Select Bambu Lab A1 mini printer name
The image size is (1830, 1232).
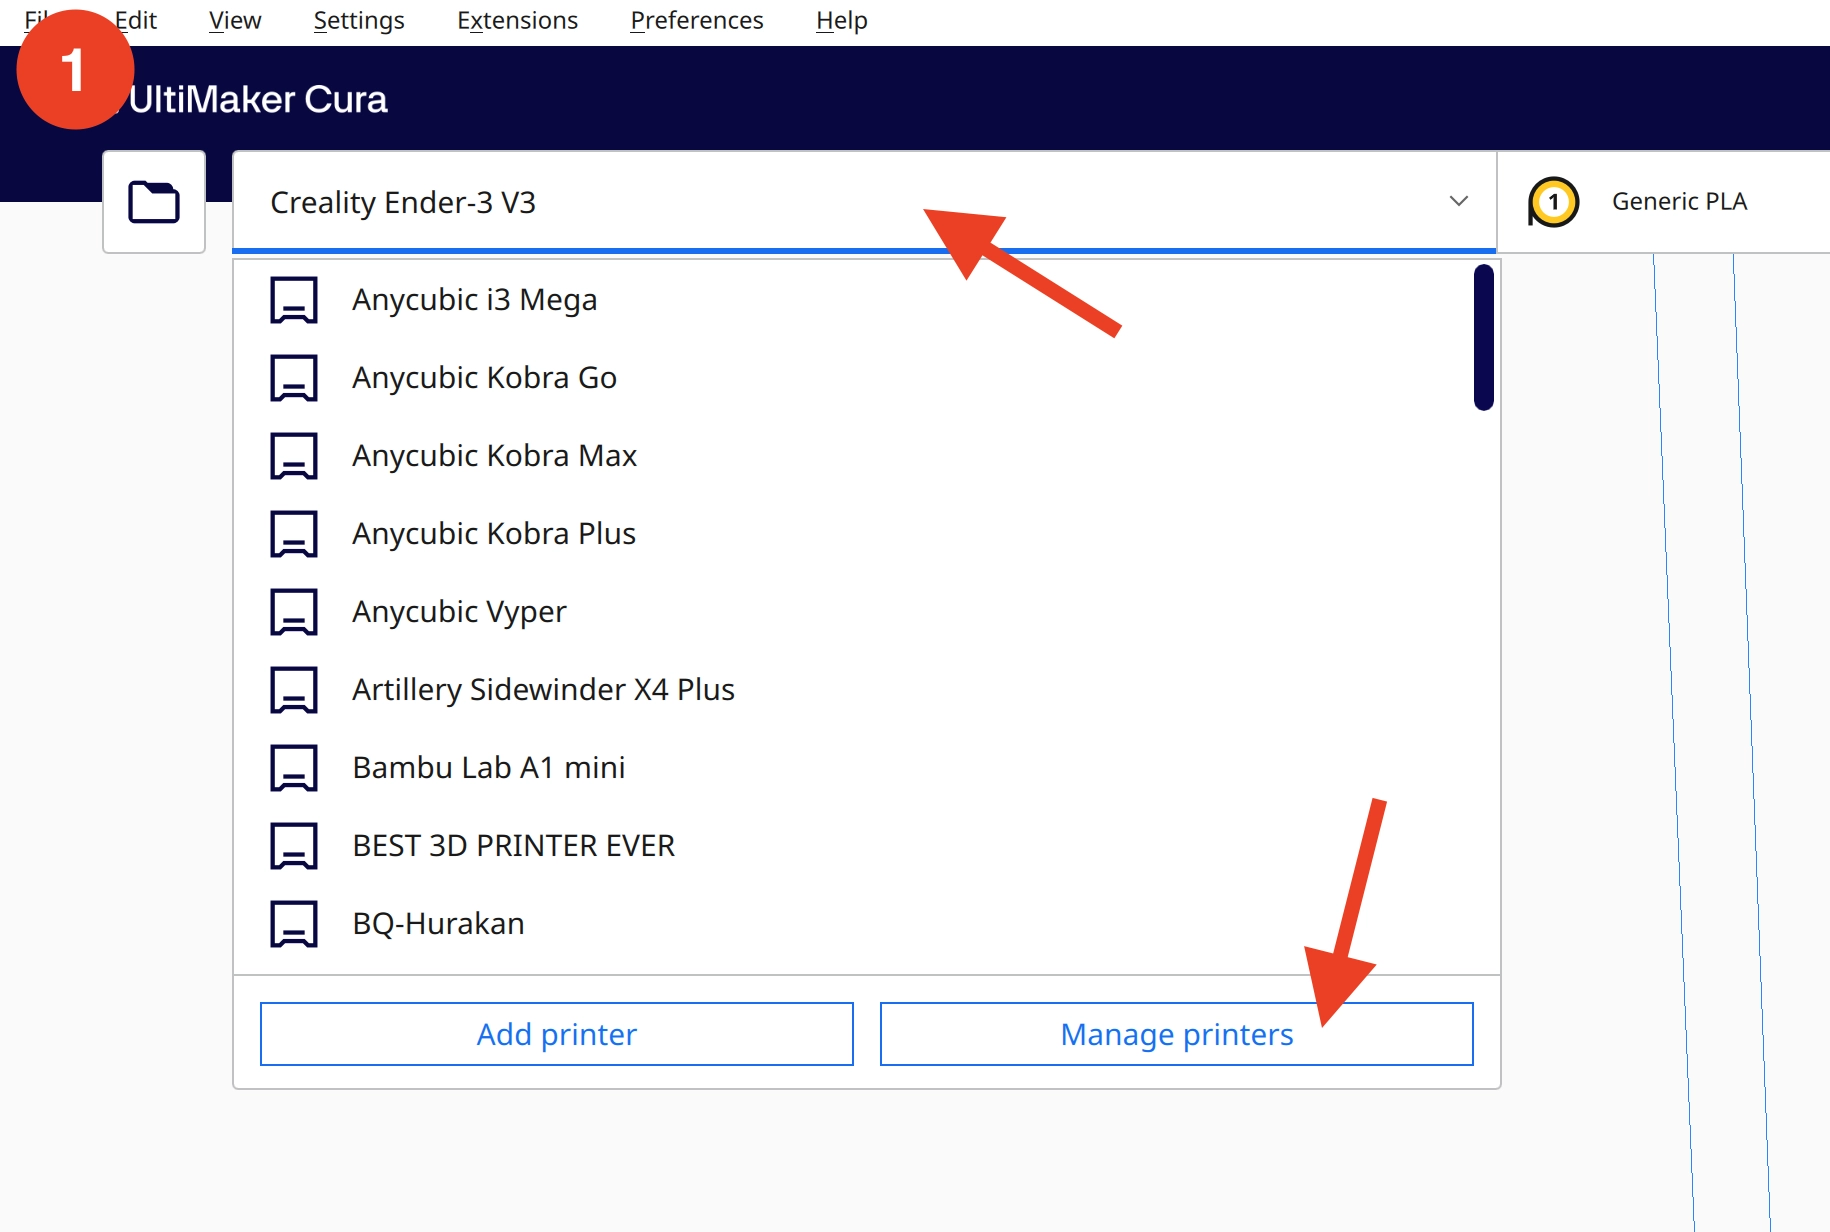click(x=489, y=768)
